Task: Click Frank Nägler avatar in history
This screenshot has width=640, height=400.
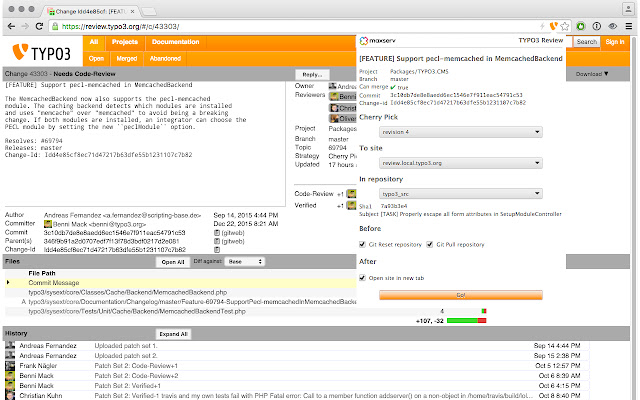Action: 10,365
